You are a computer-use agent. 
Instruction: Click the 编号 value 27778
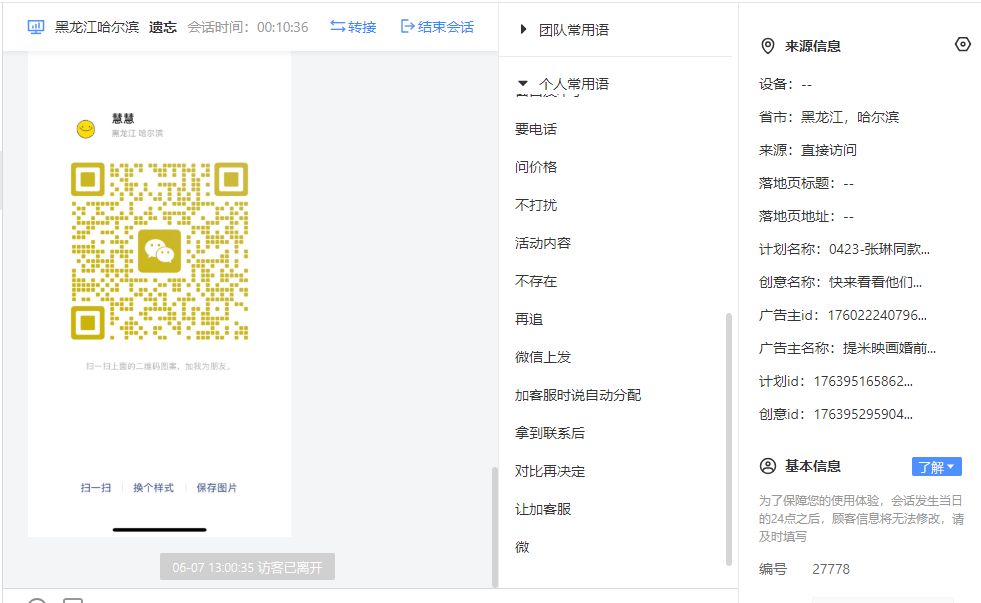[x=831, y=569]
